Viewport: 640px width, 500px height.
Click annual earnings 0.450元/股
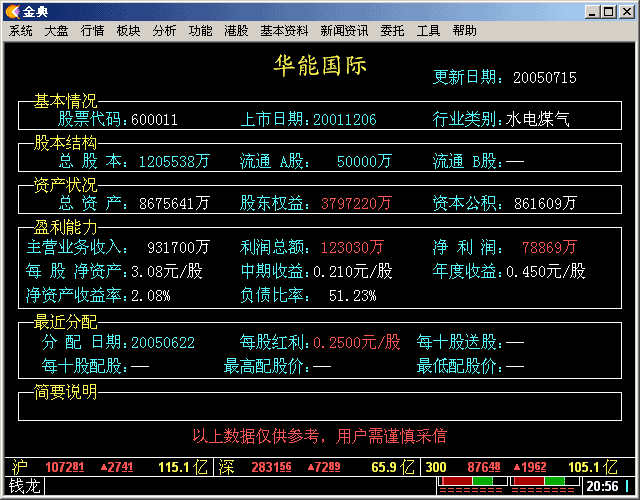click(546, 271)
